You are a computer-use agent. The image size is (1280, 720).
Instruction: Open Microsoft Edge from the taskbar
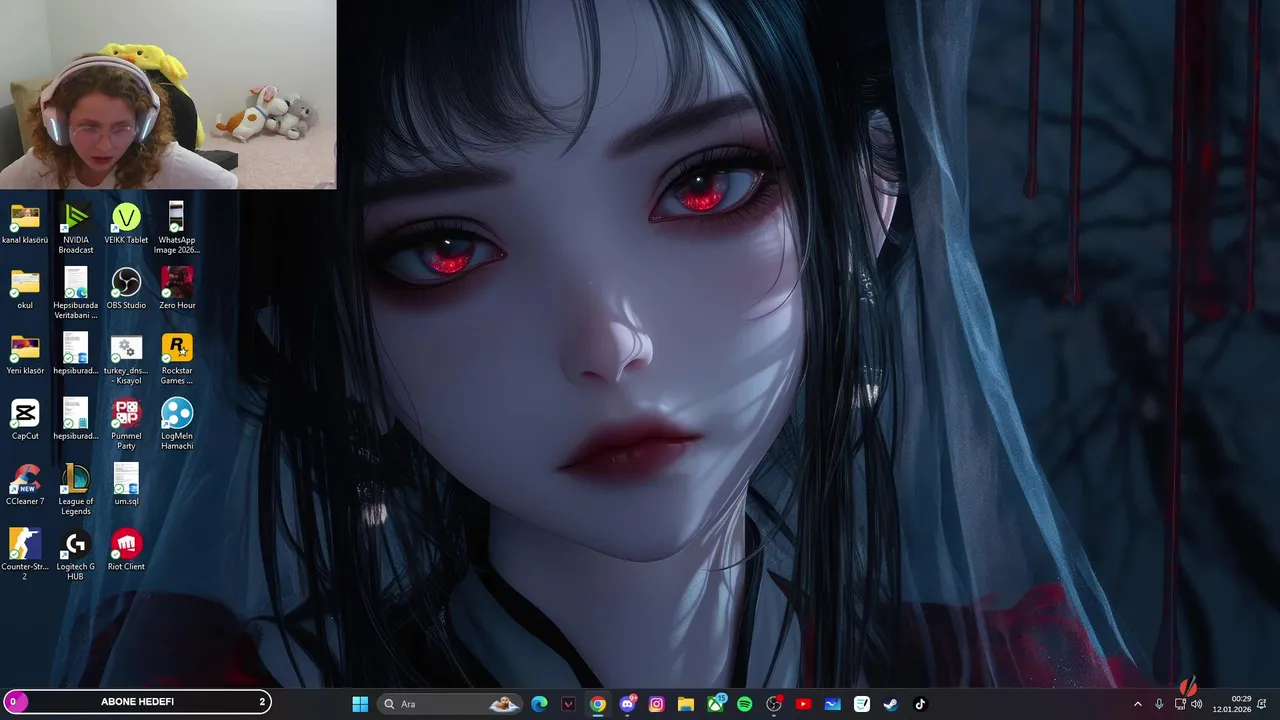pyautogui.click(x=540, y=704)
